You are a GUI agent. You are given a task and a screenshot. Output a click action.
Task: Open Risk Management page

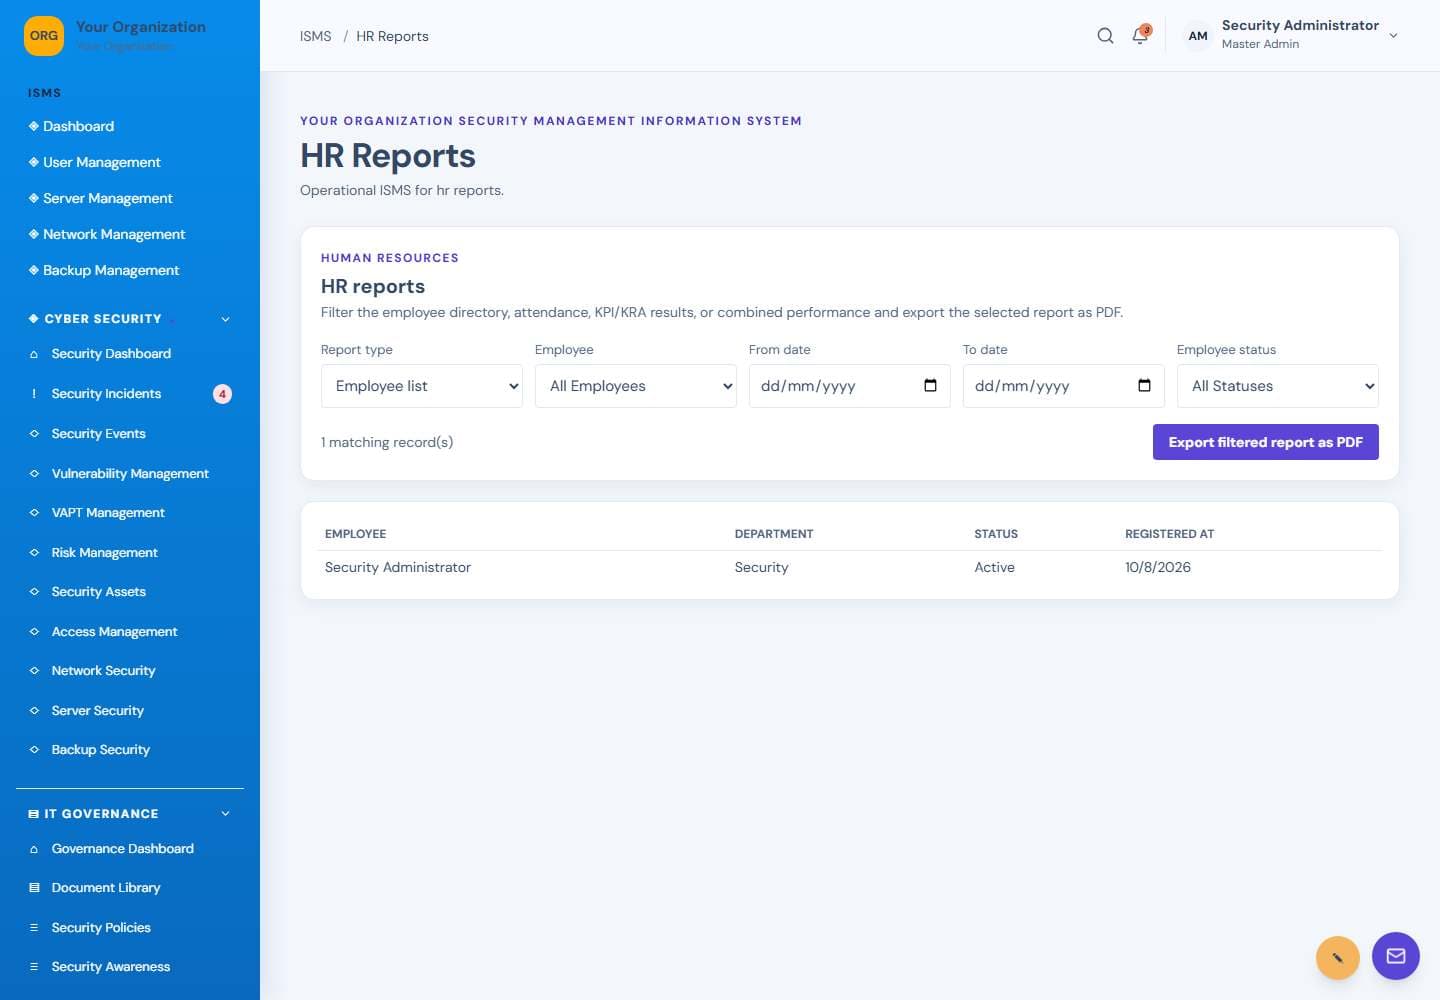[x=104, y=553]
